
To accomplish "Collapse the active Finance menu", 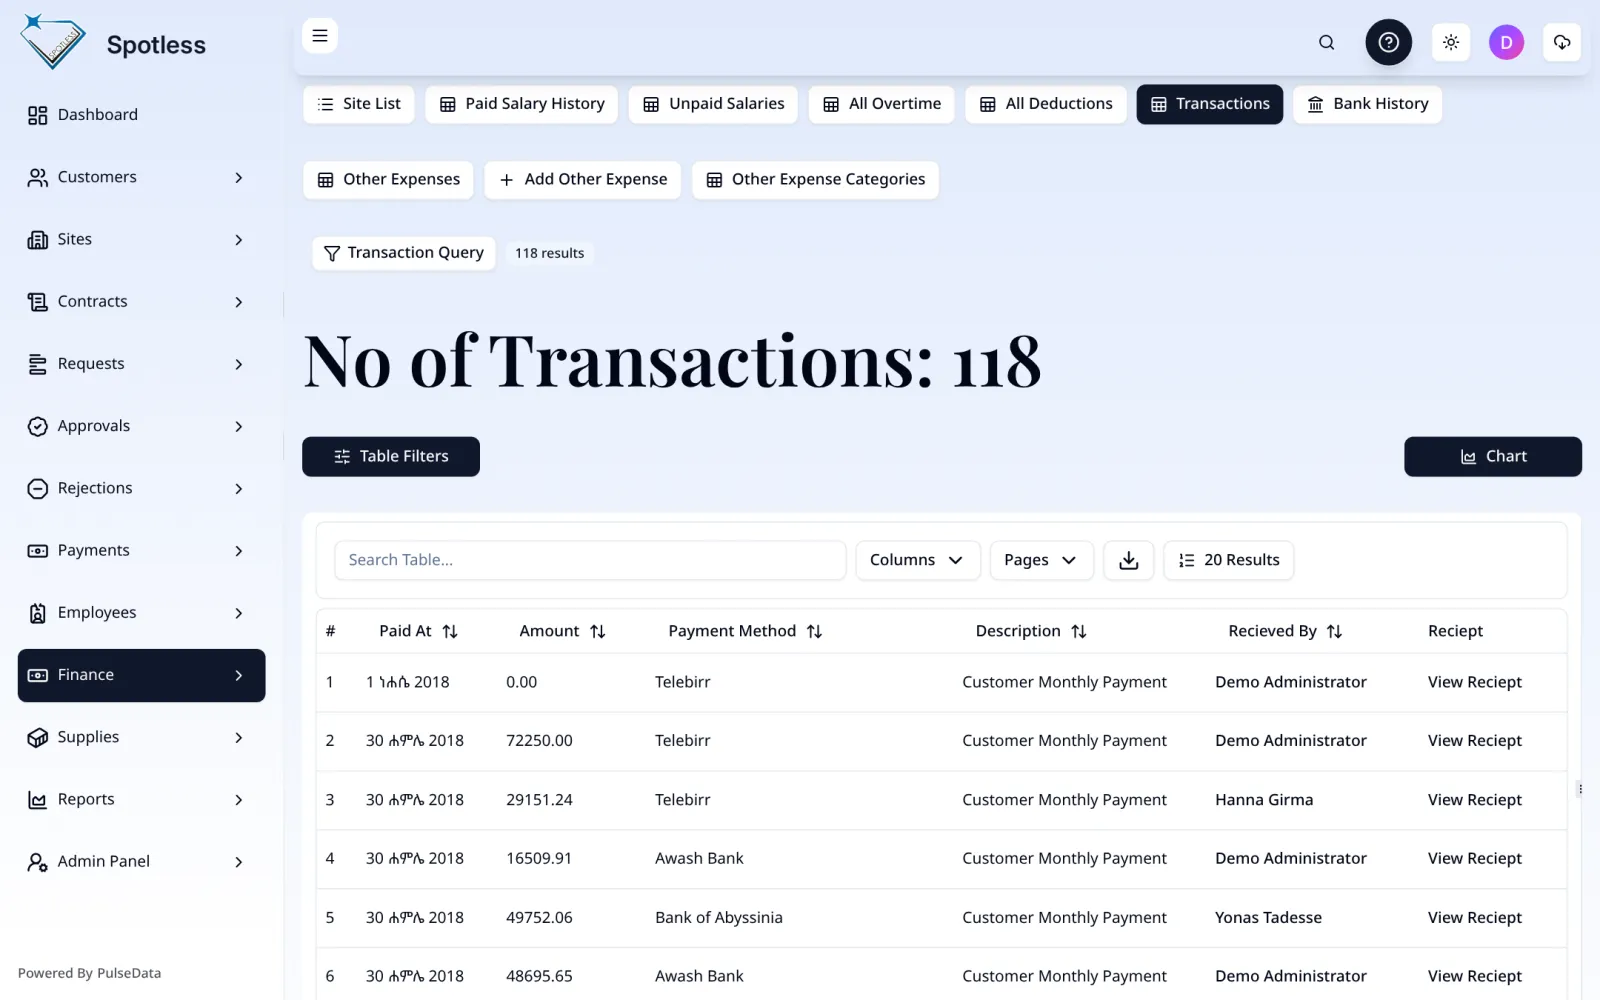I will [x=141, y=675].
